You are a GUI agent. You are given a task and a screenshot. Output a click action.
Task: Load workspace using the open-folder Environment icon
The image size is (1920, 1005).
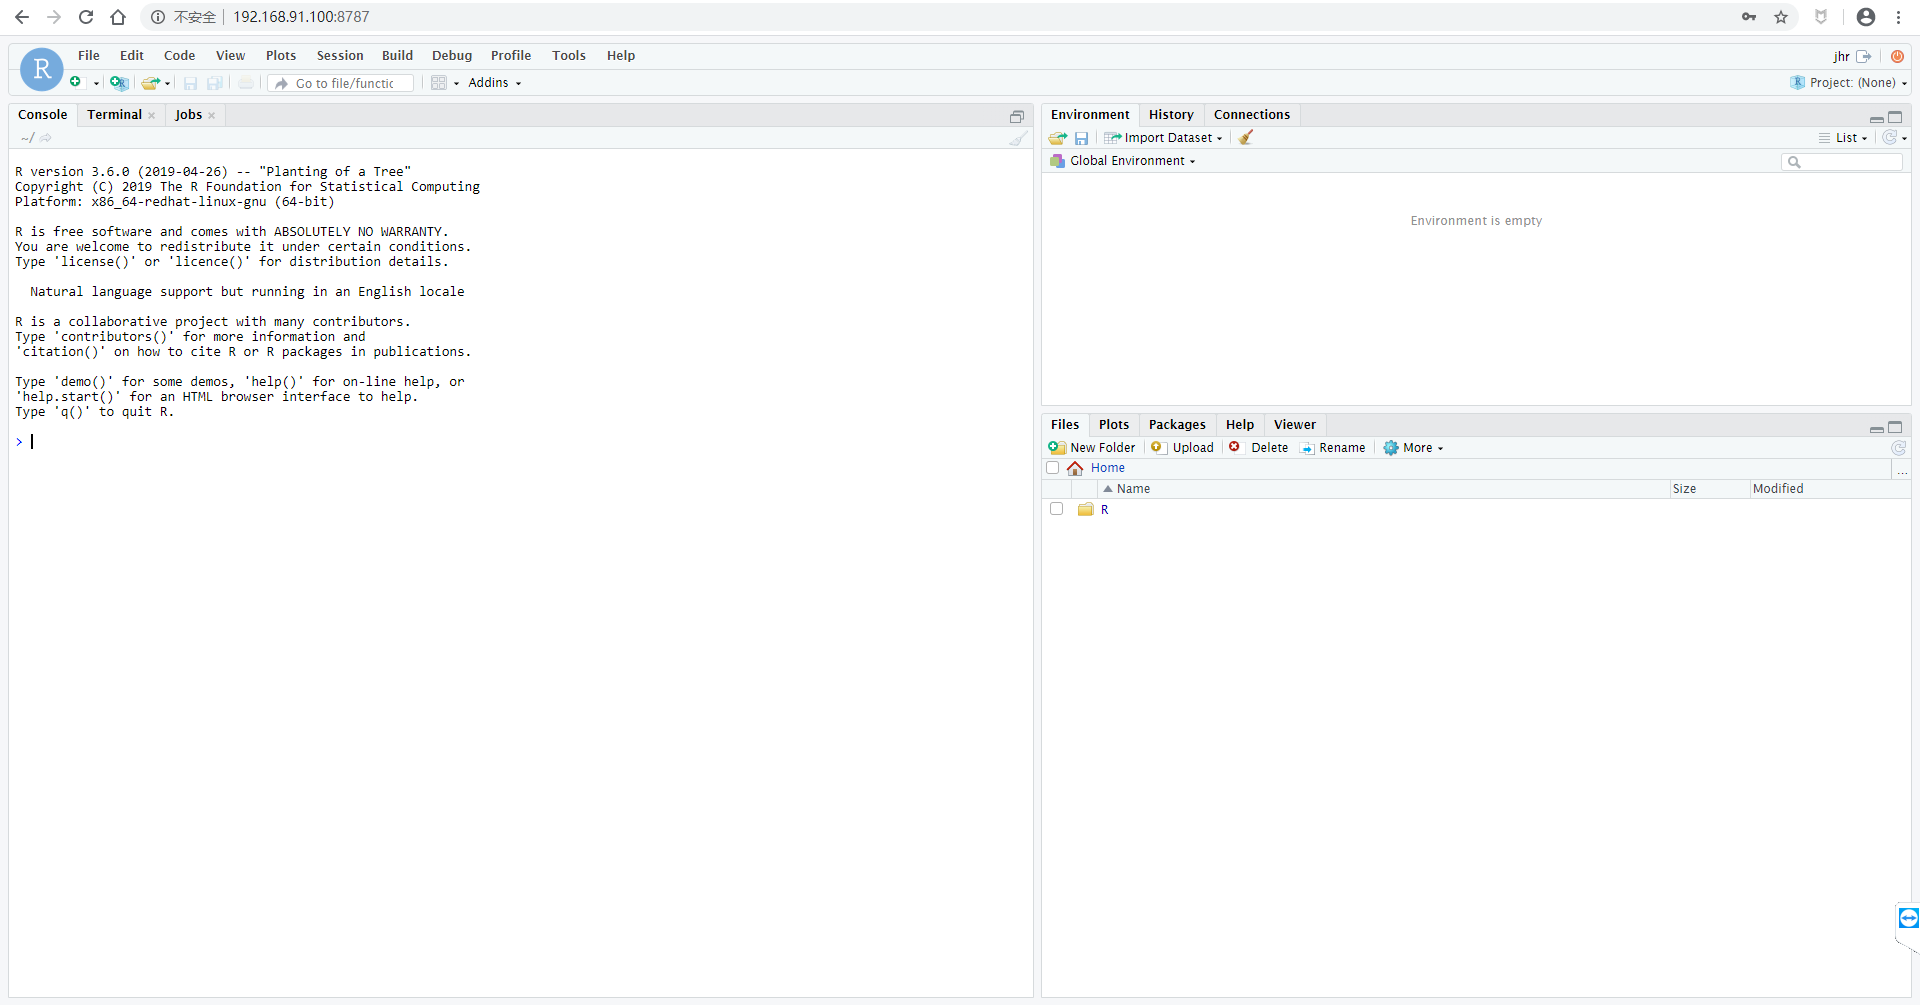[1057, 137]
